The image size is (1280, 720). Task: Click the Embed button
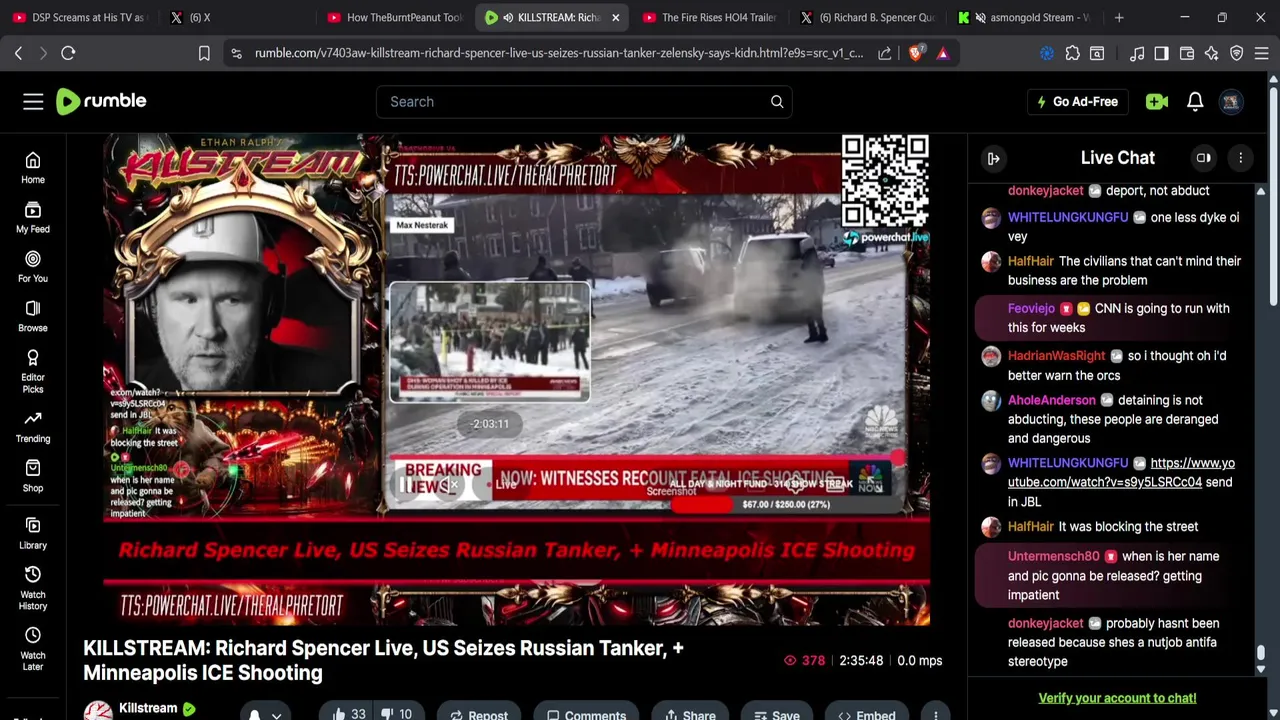point(866,714)
